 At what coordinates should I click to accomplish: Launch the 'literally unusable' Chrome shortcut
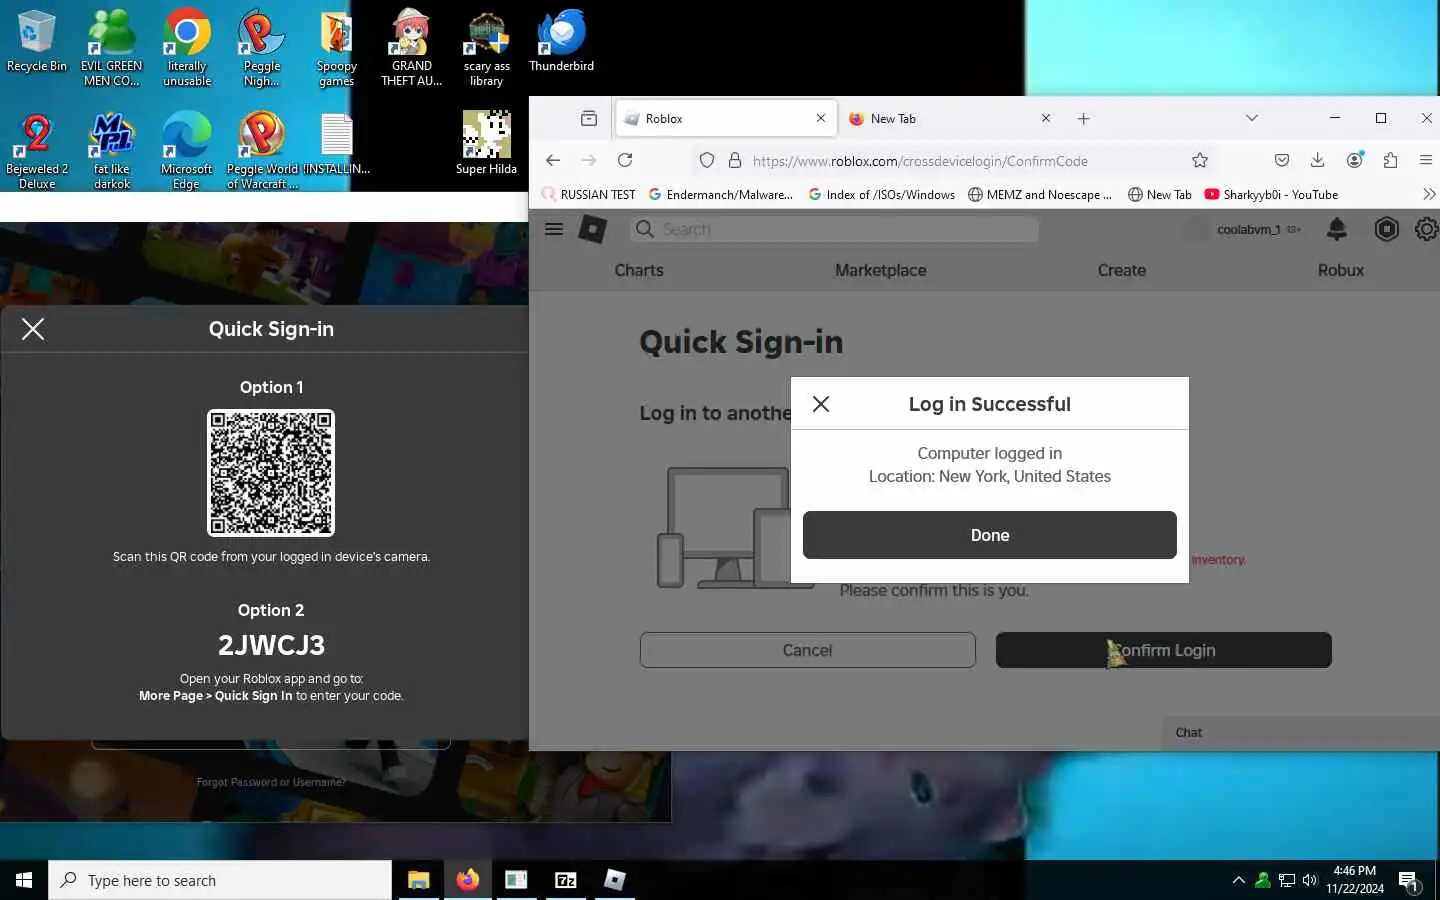click(x=187, y=48)
